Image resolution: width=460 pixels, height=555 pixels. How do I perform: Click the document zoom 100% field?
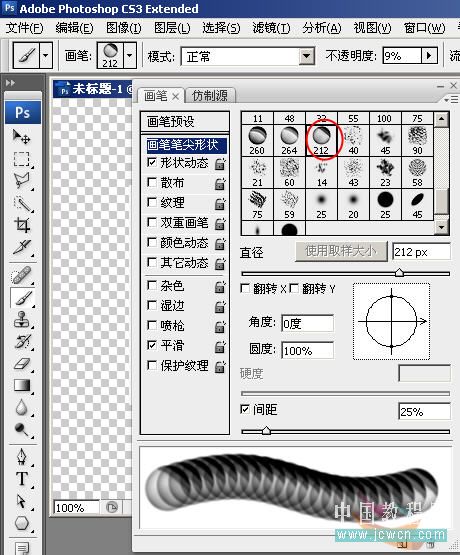[76, 508]
